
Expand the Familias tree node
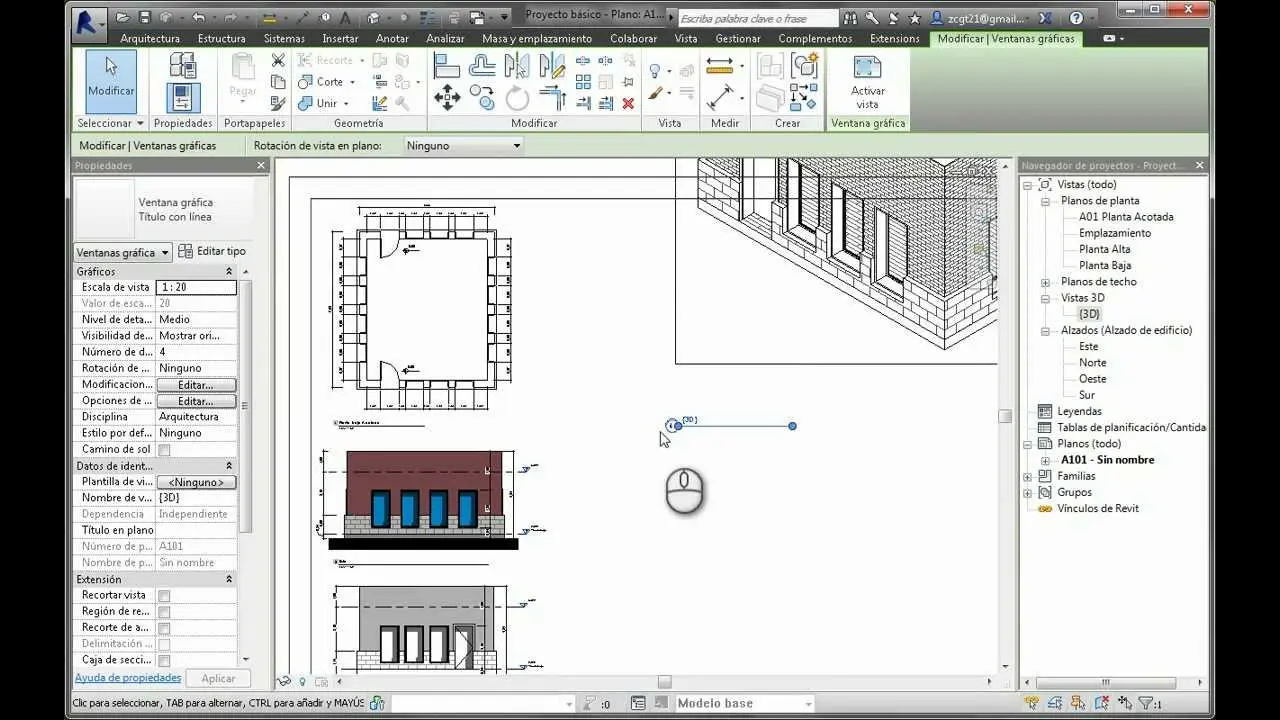point(1030,476)
